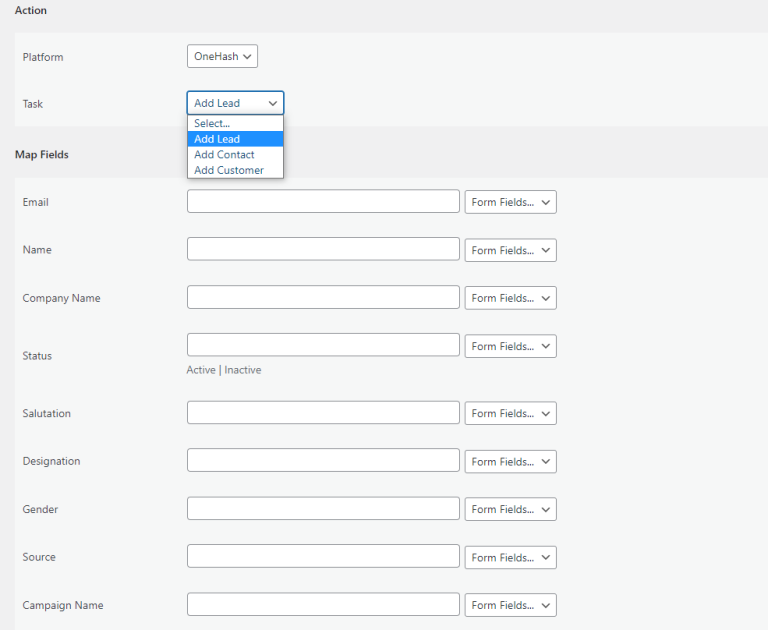Focus the Salutation text field

(x=323, y=412)
